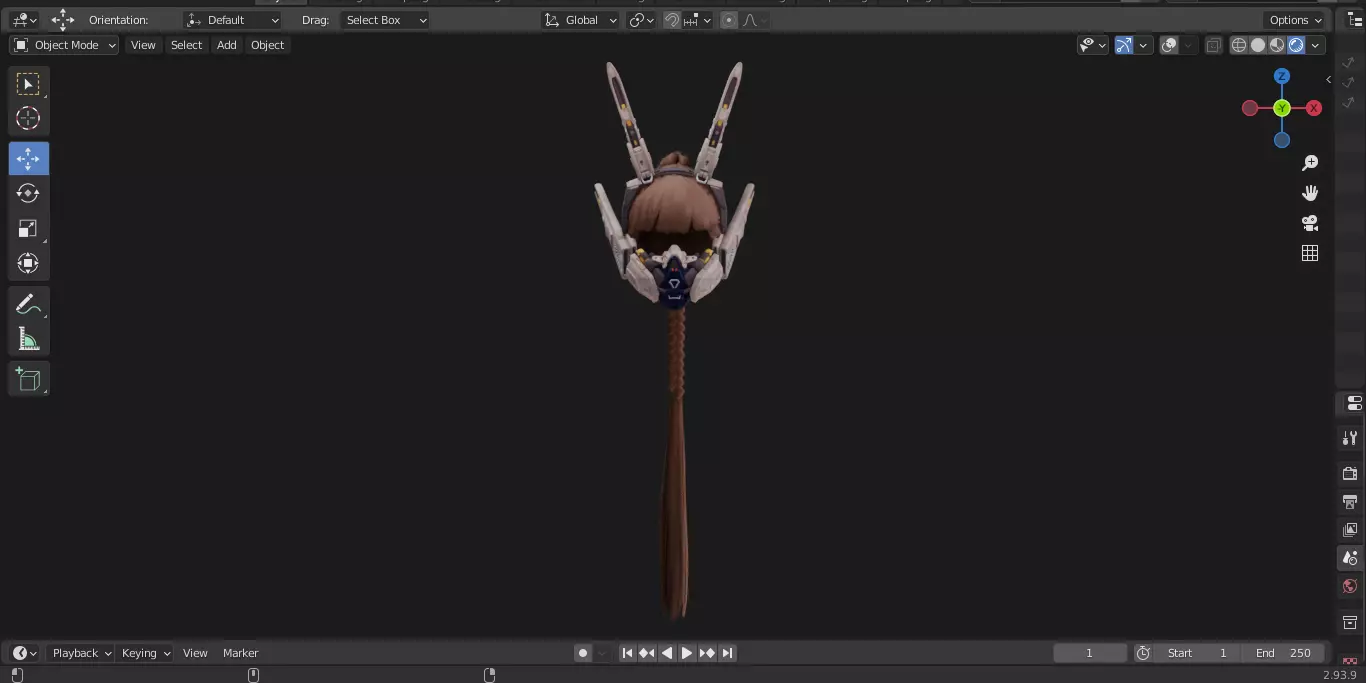Viewport: 1366px width, 683px height.
Task: Open the Object properties archive-box tab
Action: (1350, 622)
